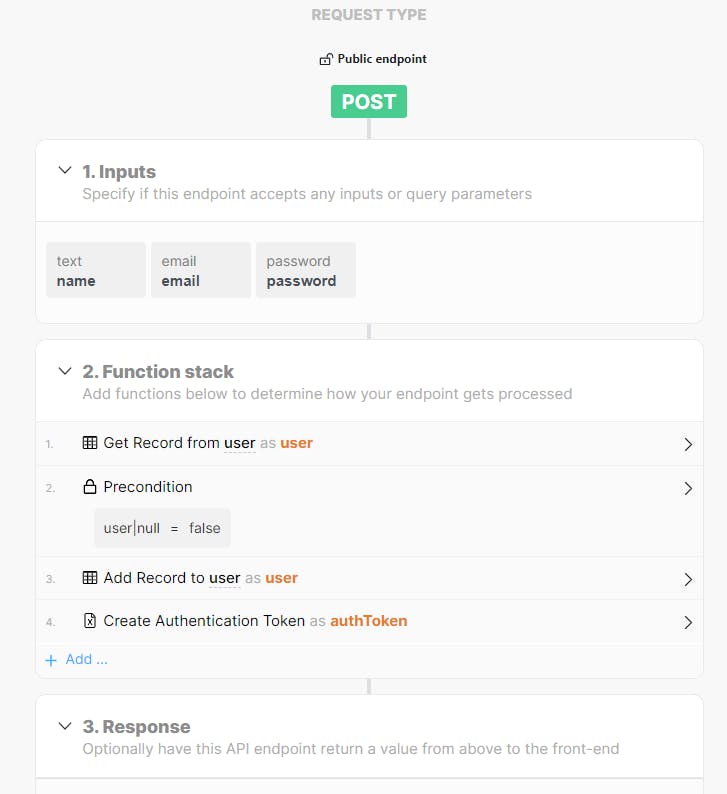
Task: Select the email input chip
Action: (x=201, y=270)
